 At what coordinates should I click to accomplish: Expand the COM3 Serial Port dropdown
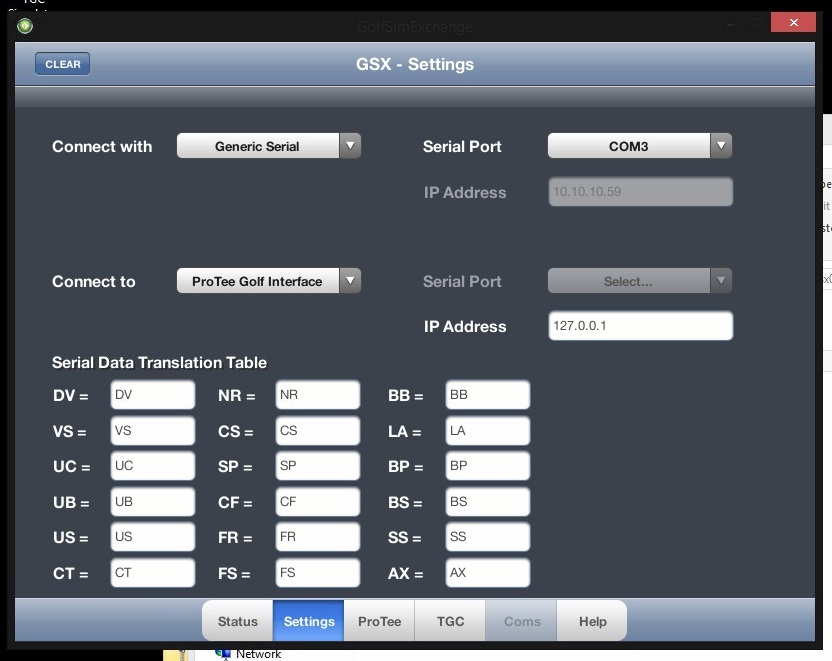pyautogui.click(x=639, y=146)
